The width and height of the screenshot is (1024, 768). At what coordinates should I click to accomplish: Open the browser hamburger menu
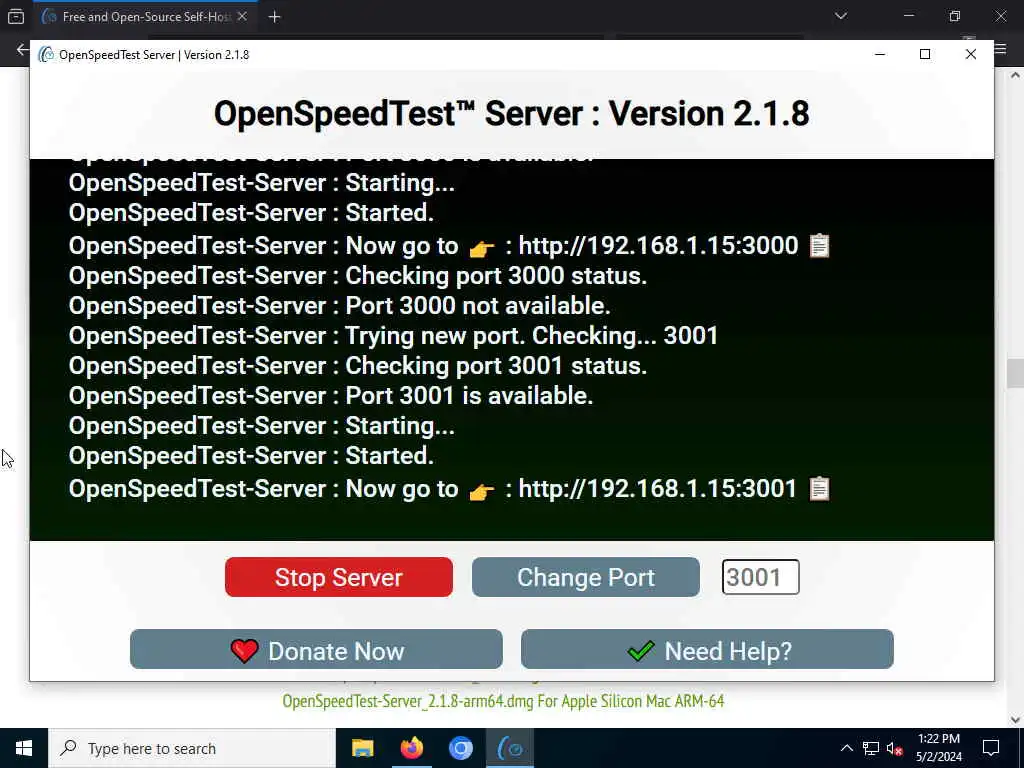click(1000, 50)
